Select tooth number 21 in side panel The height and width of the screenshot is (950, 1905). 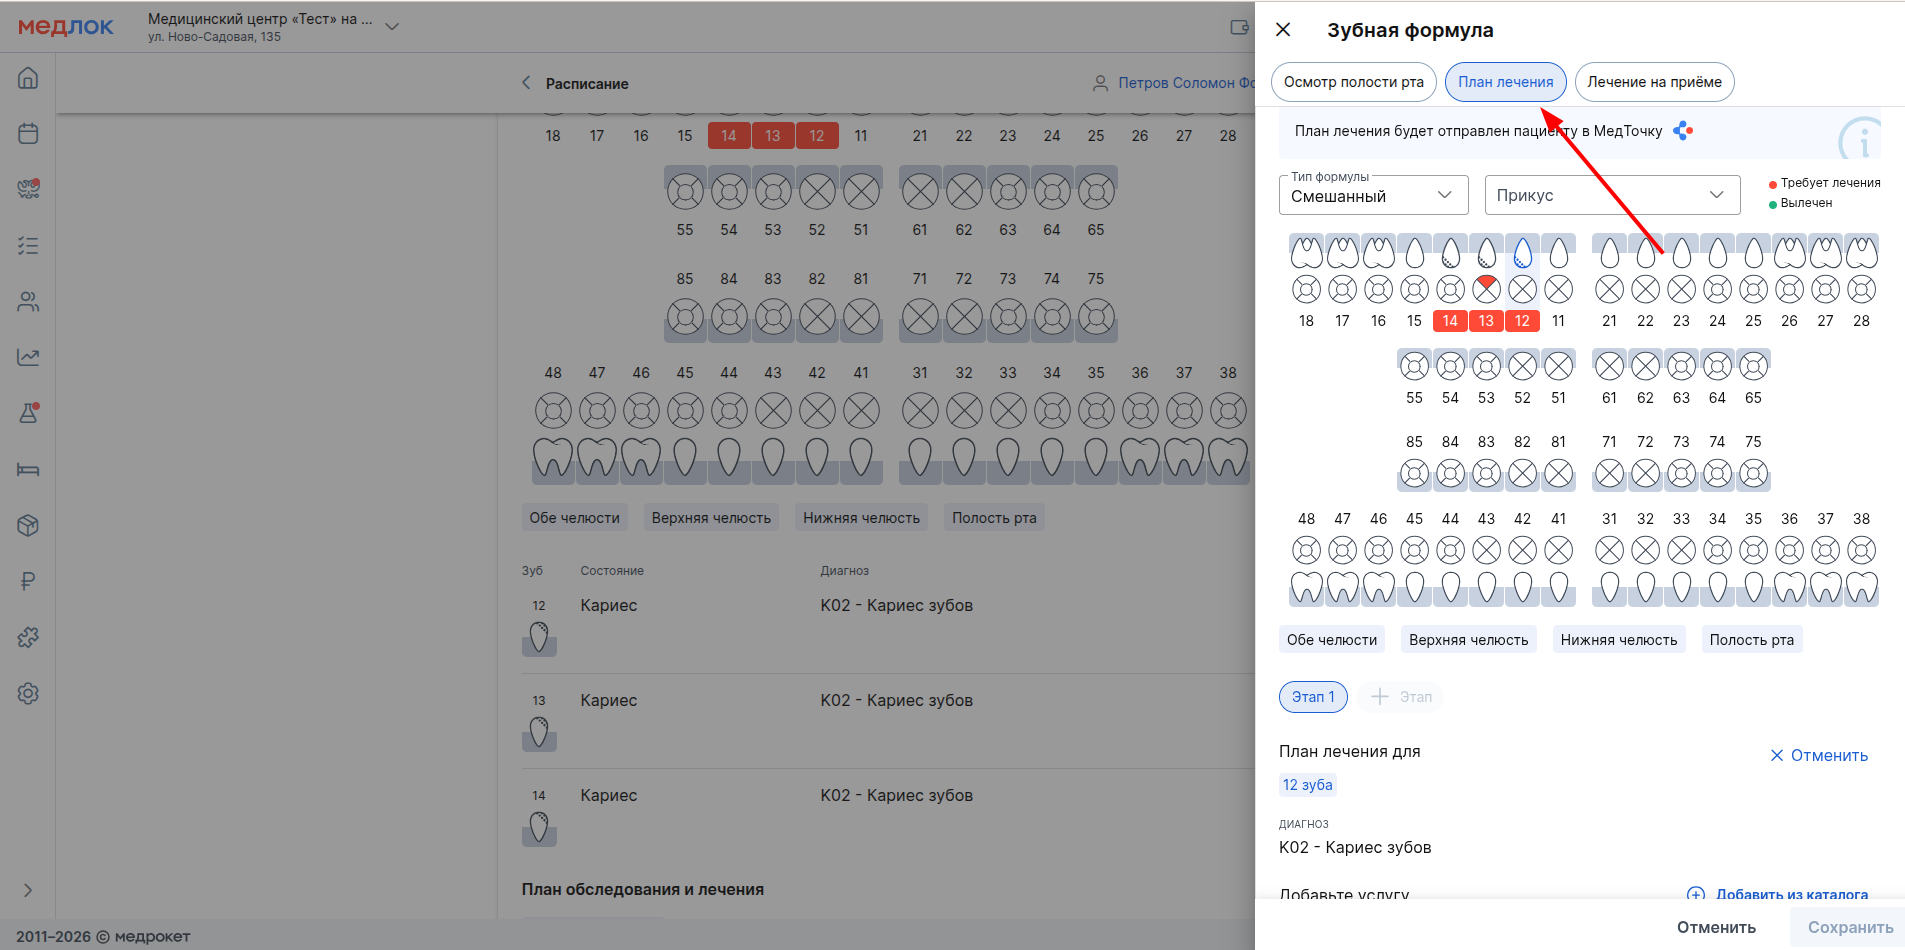[1609, 321]
